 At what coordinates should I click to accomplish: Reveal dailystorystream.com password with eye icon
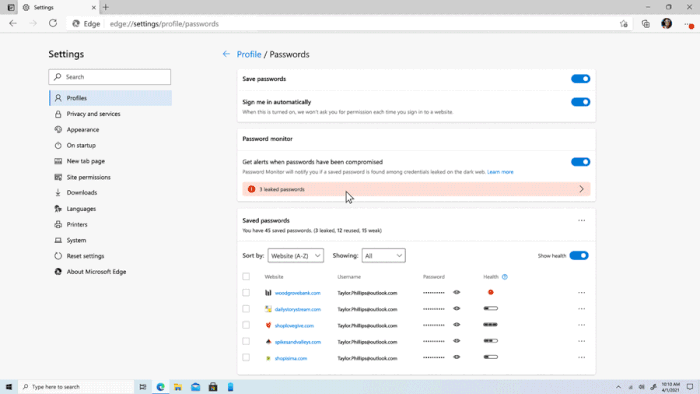(x=456, y=309)
